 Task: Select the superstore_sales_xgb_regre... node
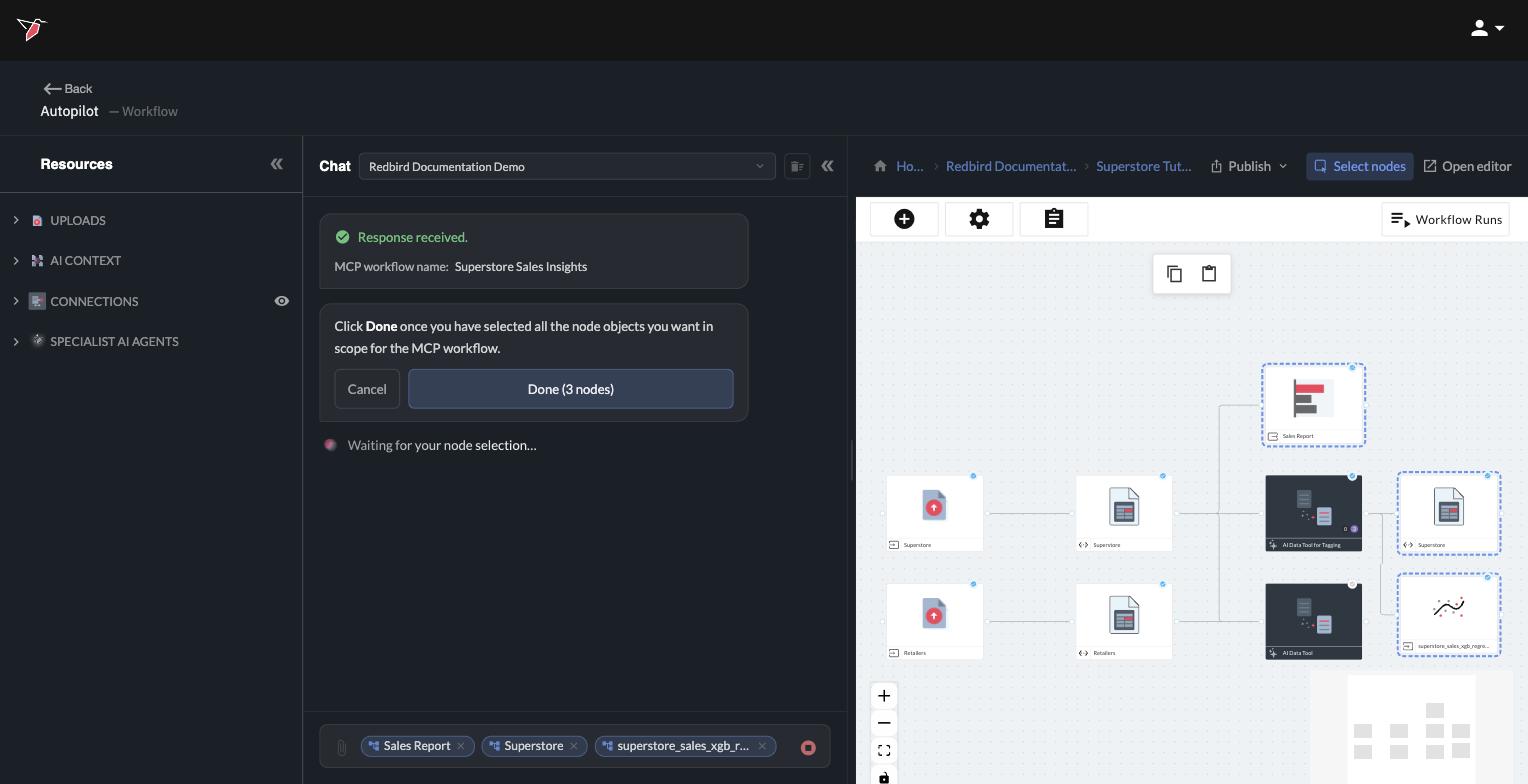tap(1449, 615)
